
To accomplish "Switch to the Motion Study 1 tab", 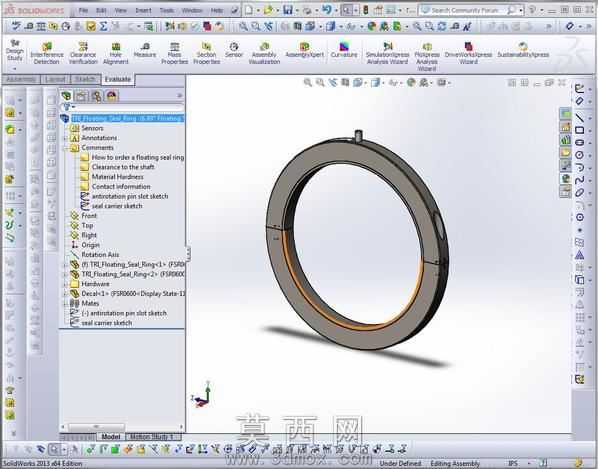I will click(x=152, y=437).
